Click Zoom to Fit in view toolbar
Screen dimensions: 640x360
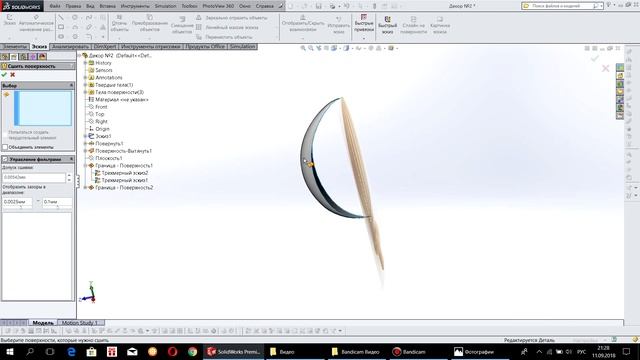coord(303,48)
